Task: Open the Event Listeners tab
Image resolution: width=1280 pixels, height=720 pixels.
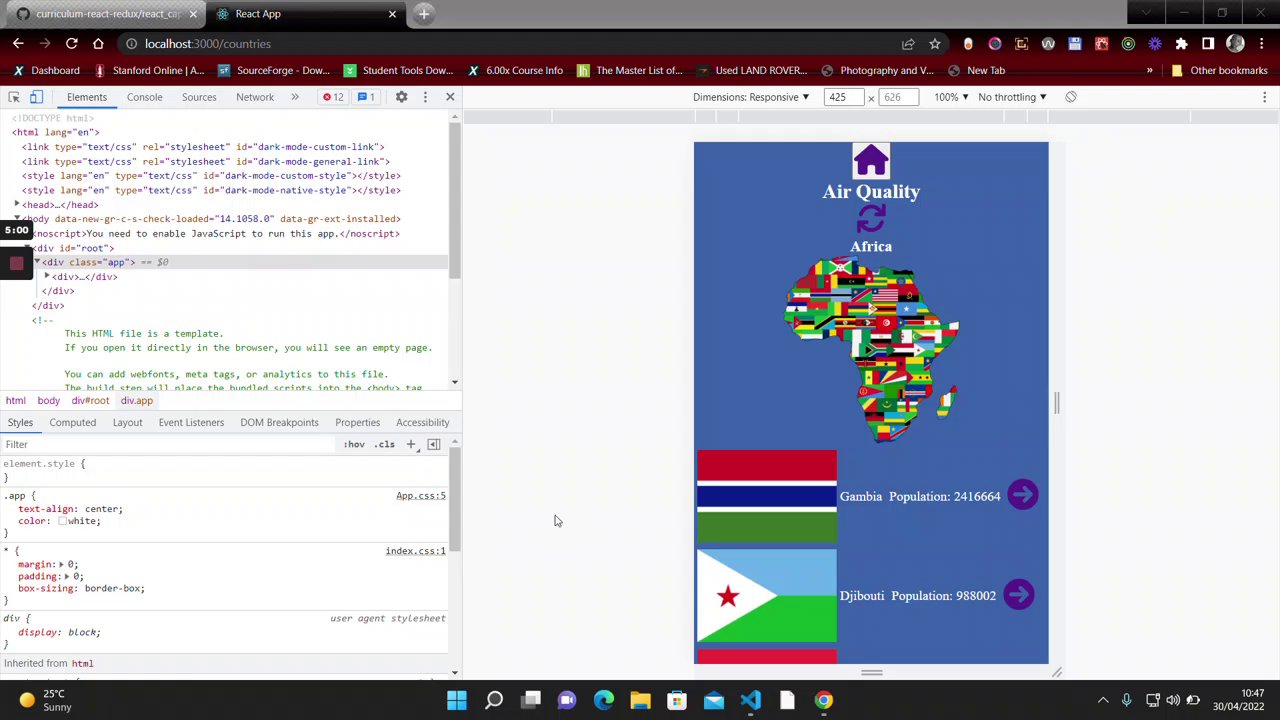Action: click(x=191, y=422)
